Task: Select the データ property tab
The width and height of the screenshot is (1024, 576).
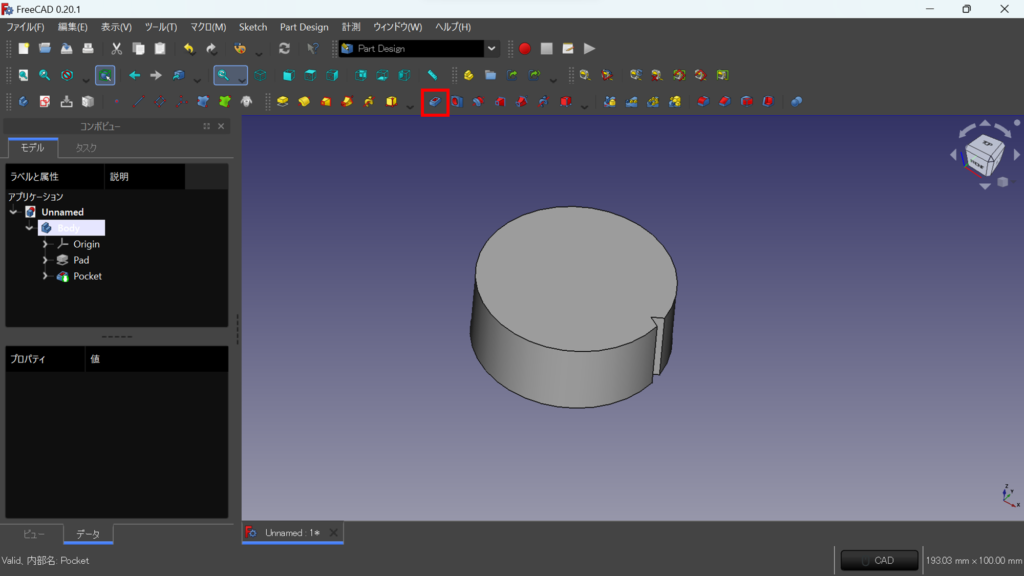Action: click(x=88, y=534)
